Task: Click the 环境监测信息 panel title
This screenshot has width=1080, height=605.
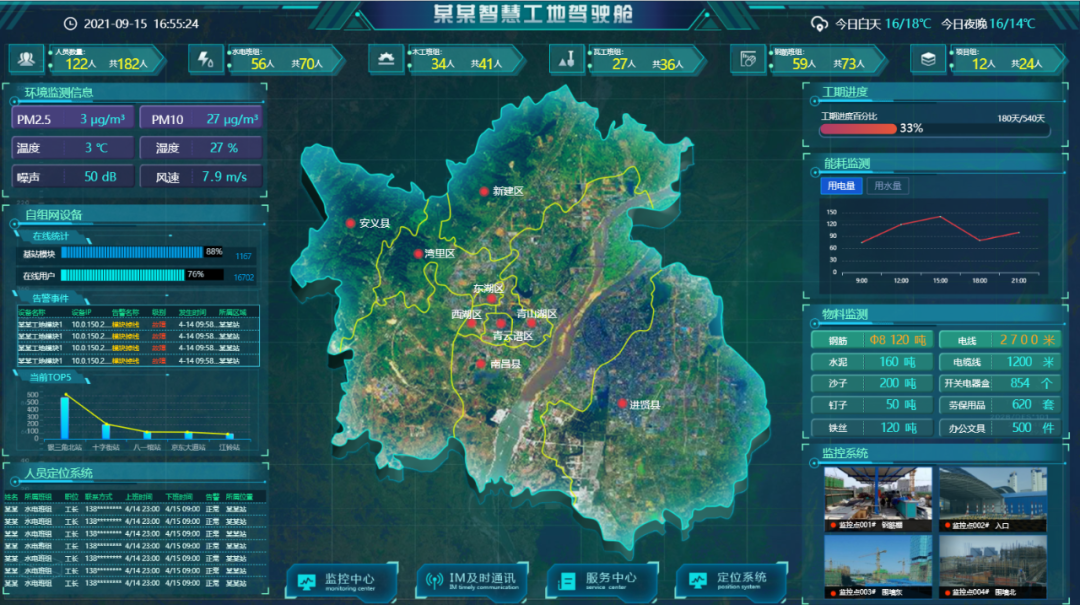Action: point(59,92)
